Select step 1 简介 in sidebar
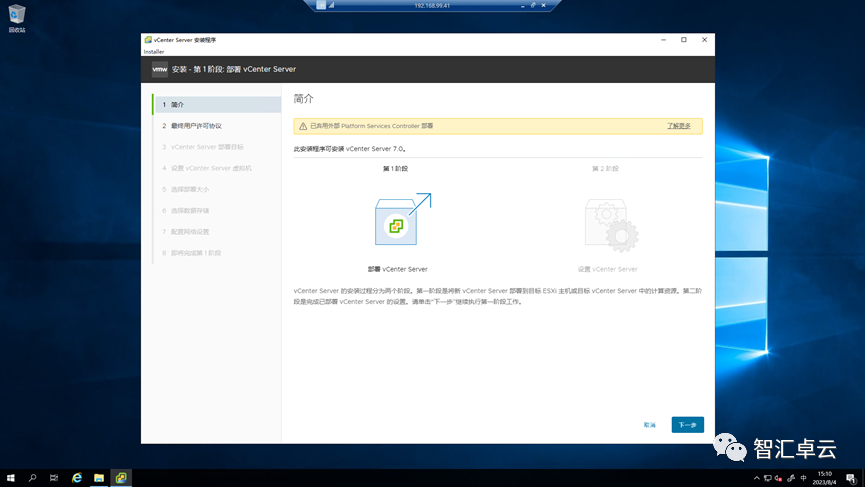The image size is (865, 487). click(217, 105)
